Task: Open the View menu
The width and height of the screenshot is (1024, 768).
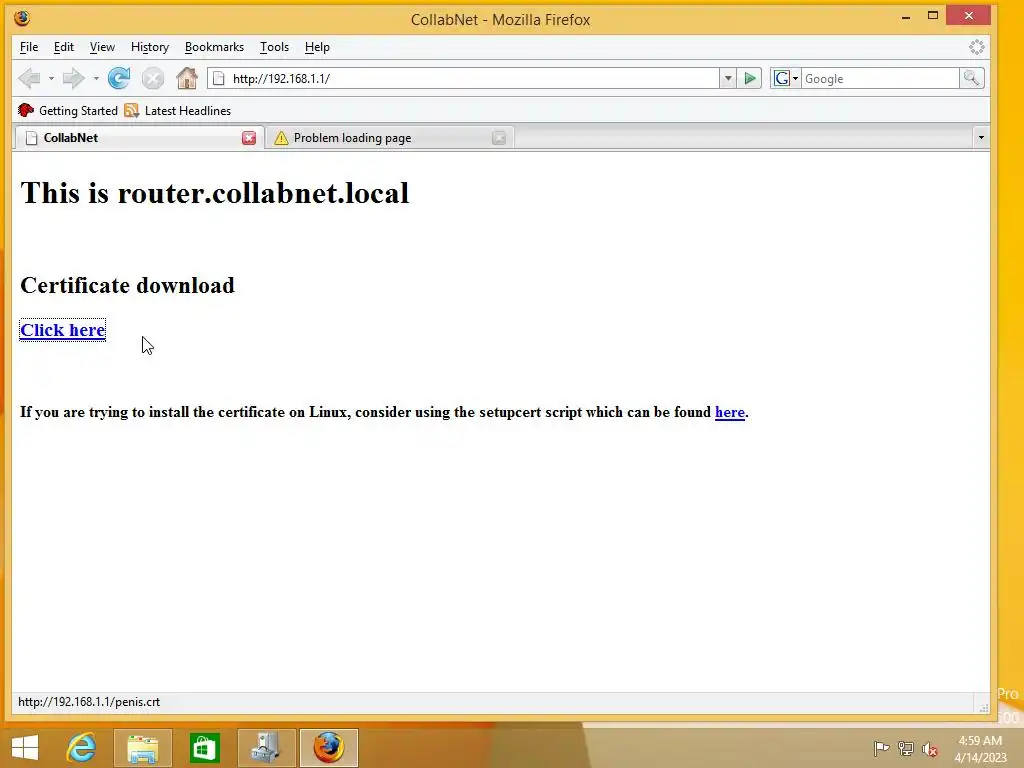Action: click(102, 47)
